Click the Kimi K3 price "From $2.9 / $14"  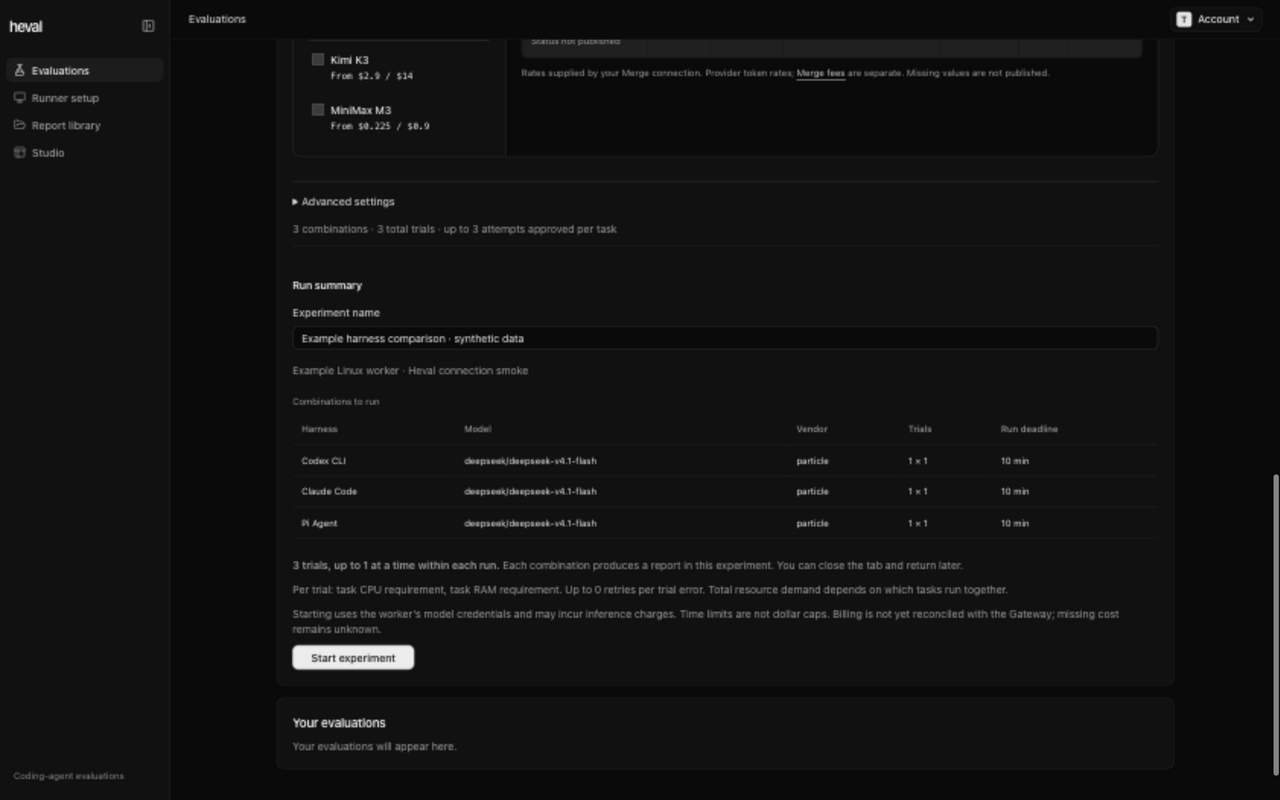coord(372,76)
